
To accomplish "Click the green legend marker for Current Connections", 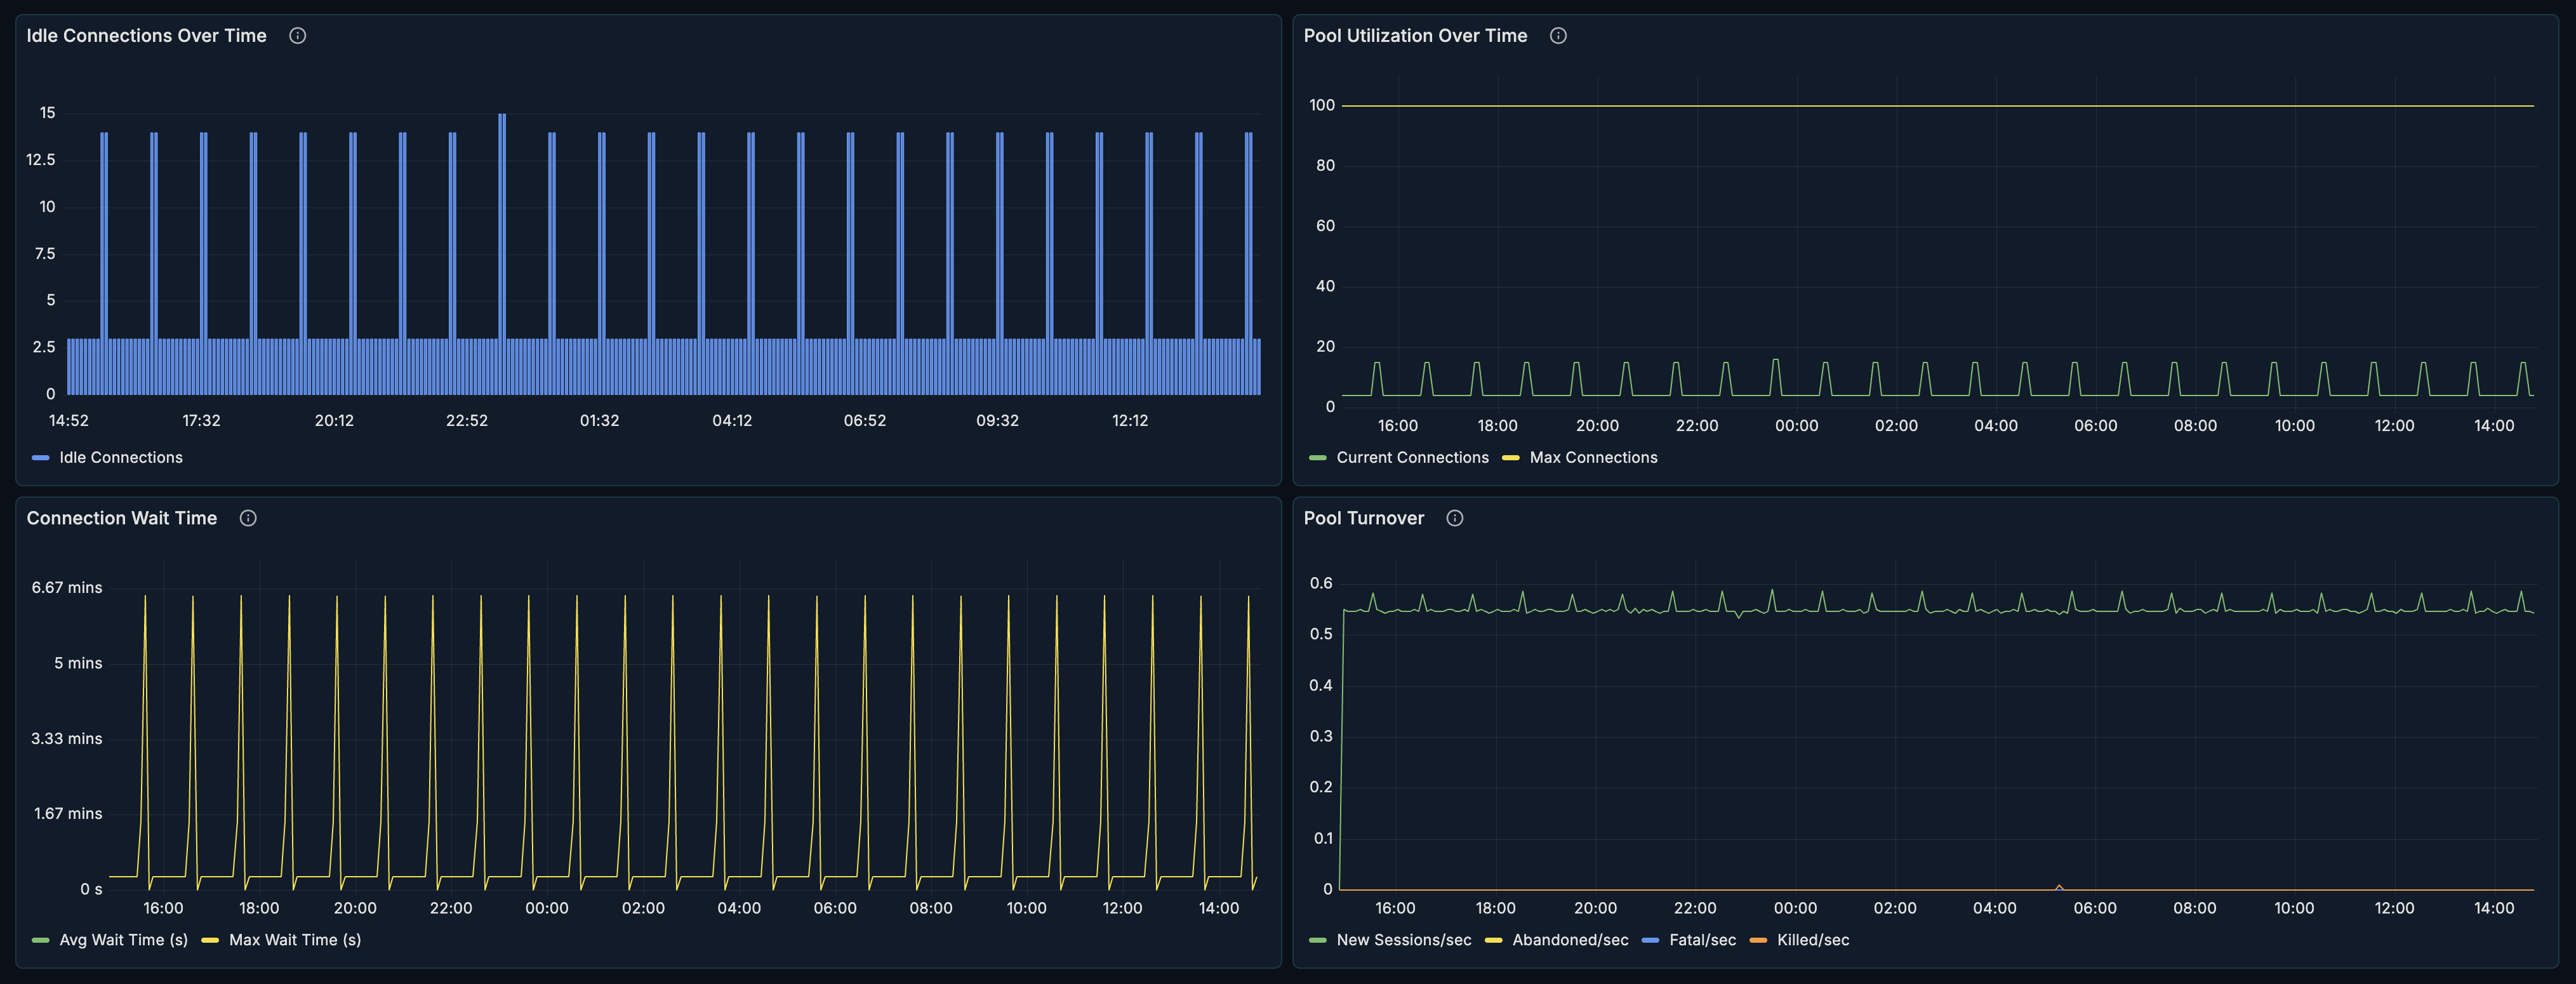I will pos(1316,457).
